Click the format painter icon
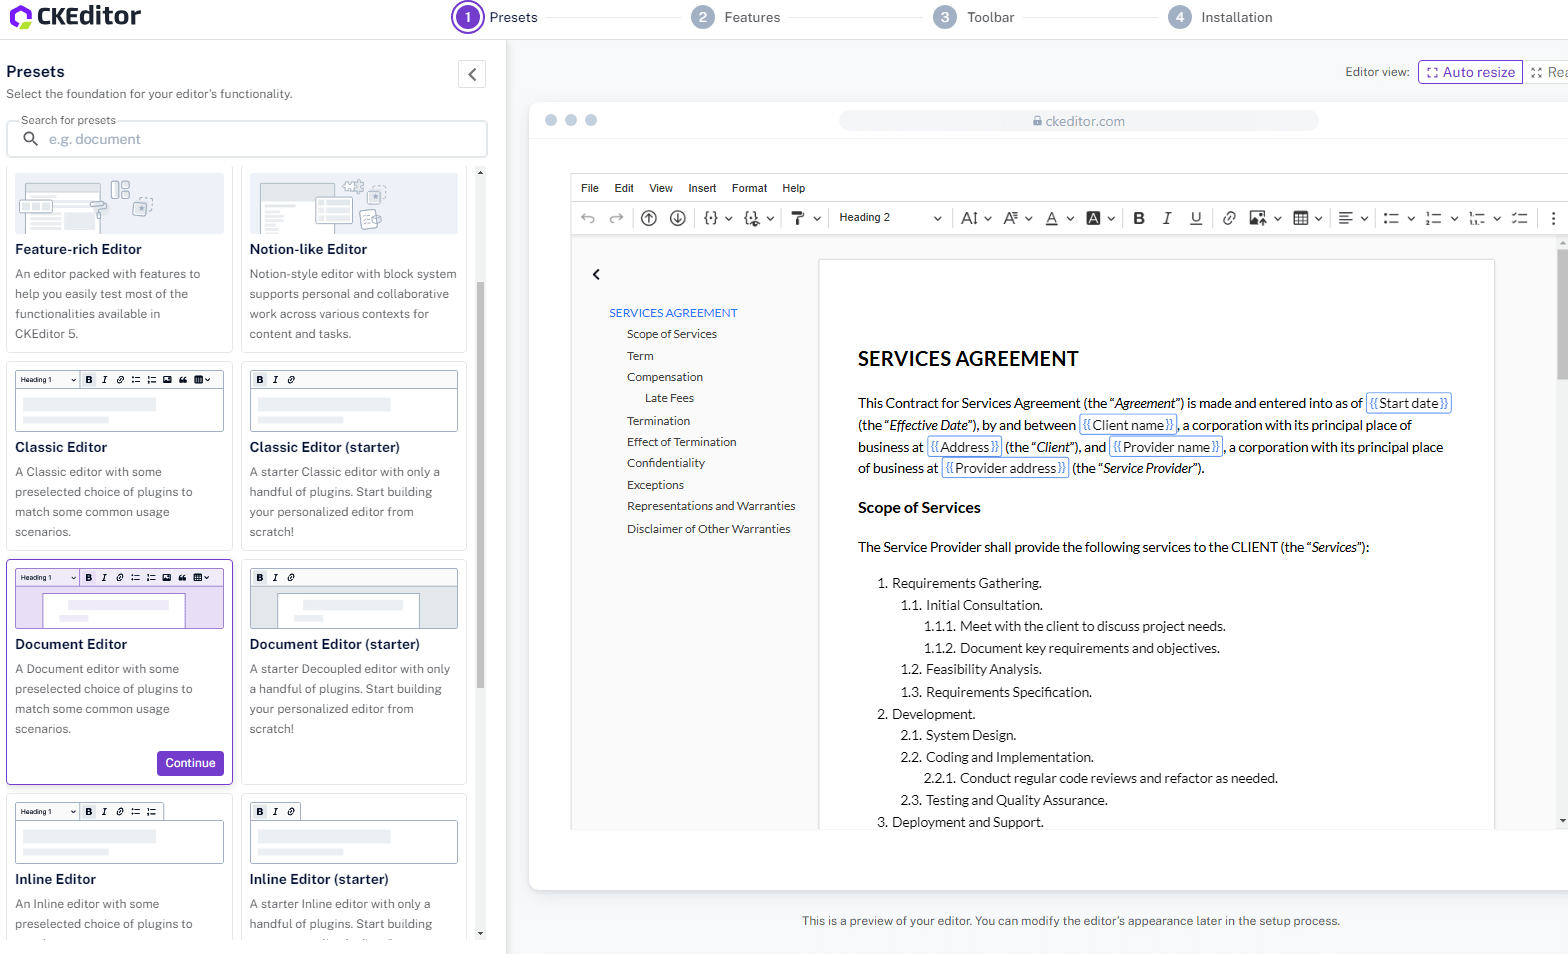The image size is (1568, 954). click(x=798, y=218)
